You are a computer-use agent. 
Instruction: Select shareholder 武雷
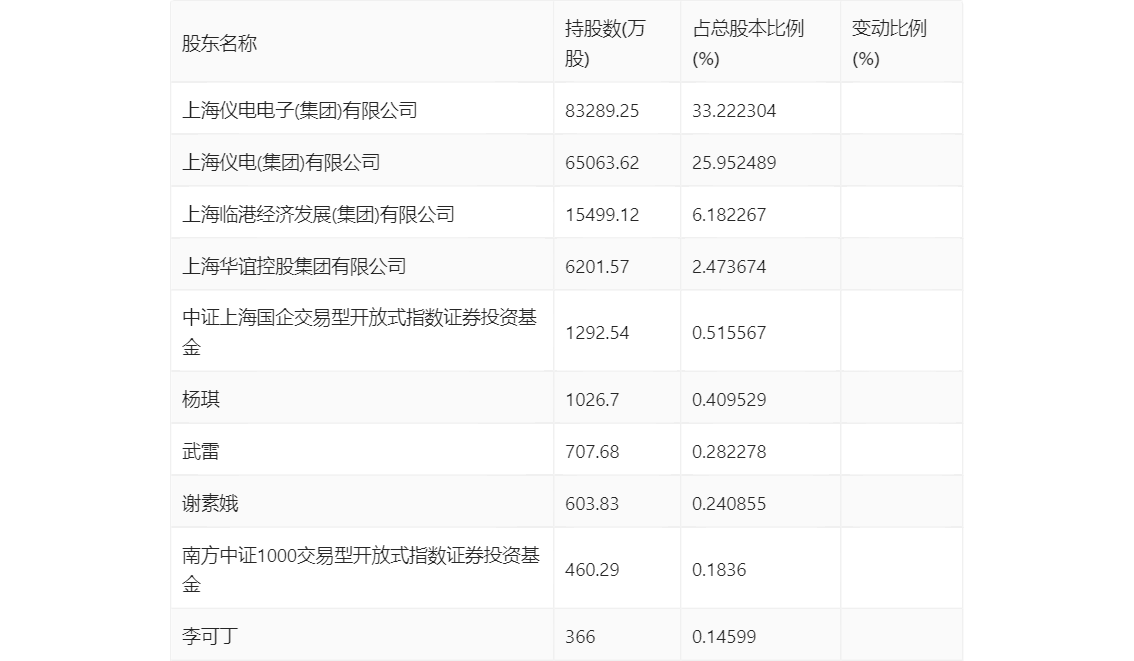point(200,451)
